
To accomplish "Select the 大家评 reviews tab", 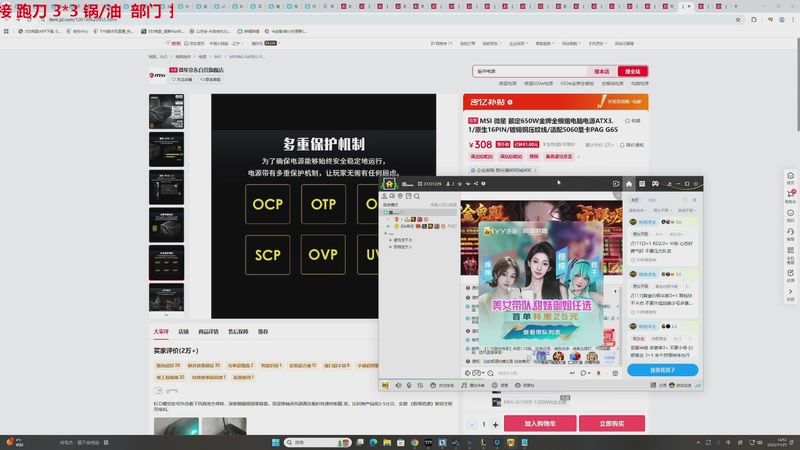I will click(161, 332).
